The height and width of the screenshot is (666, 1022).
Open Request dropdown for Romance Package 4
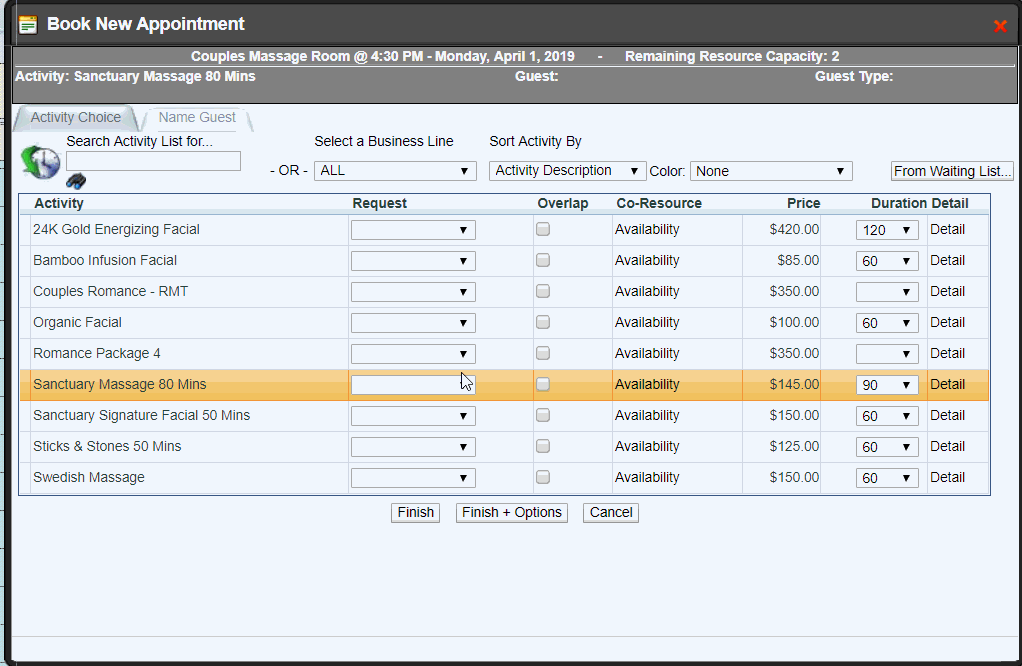pos(413,354)
